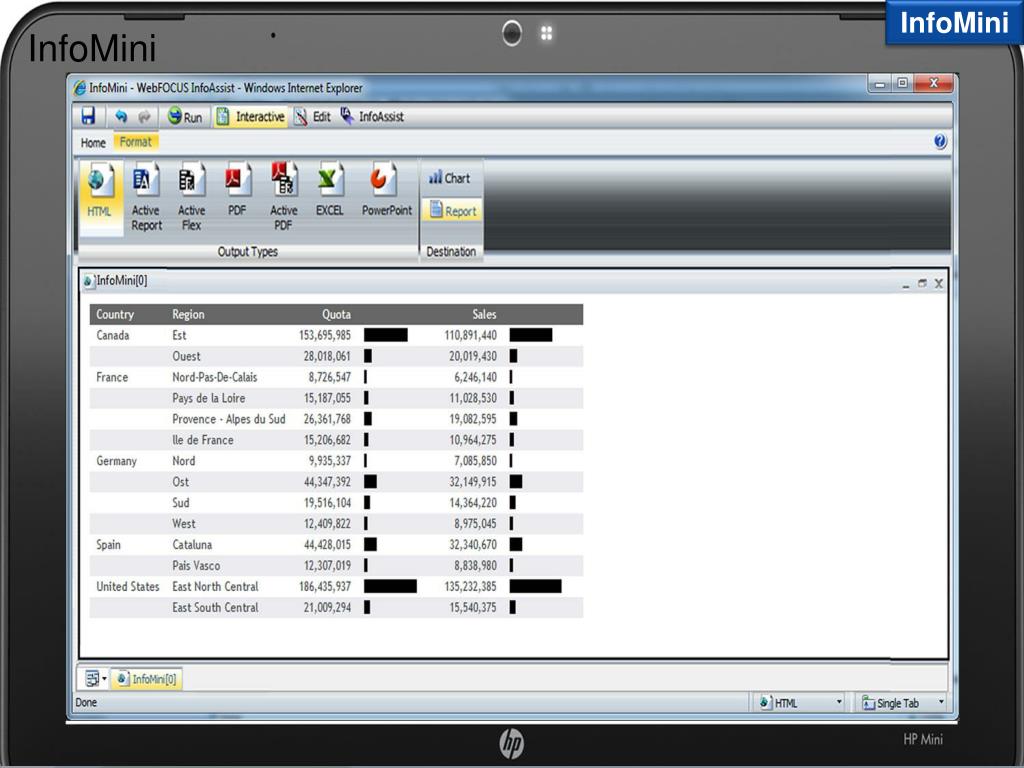Select the Format ribbon tab
The height and width of the screenshot is (768, 1024).
[136, 142]
